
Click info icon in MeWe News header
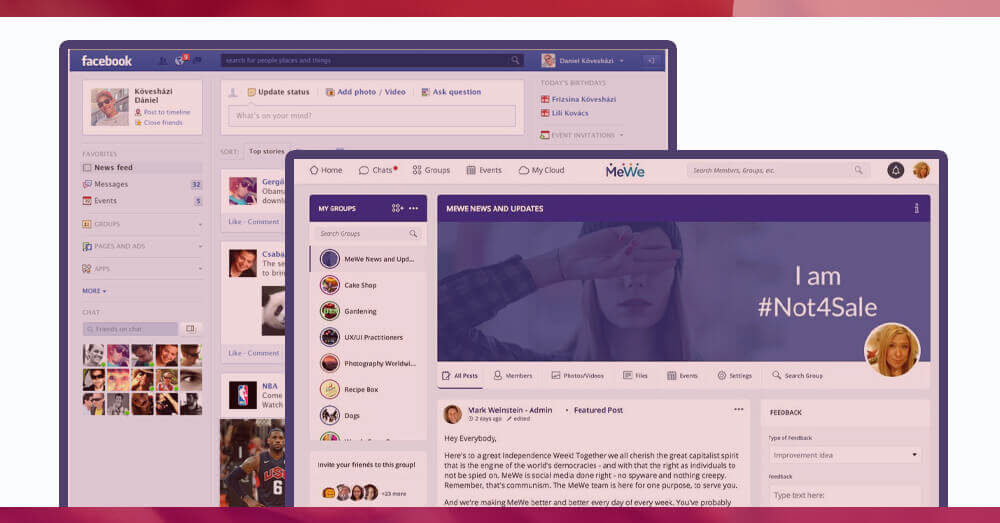click(916, 208)
